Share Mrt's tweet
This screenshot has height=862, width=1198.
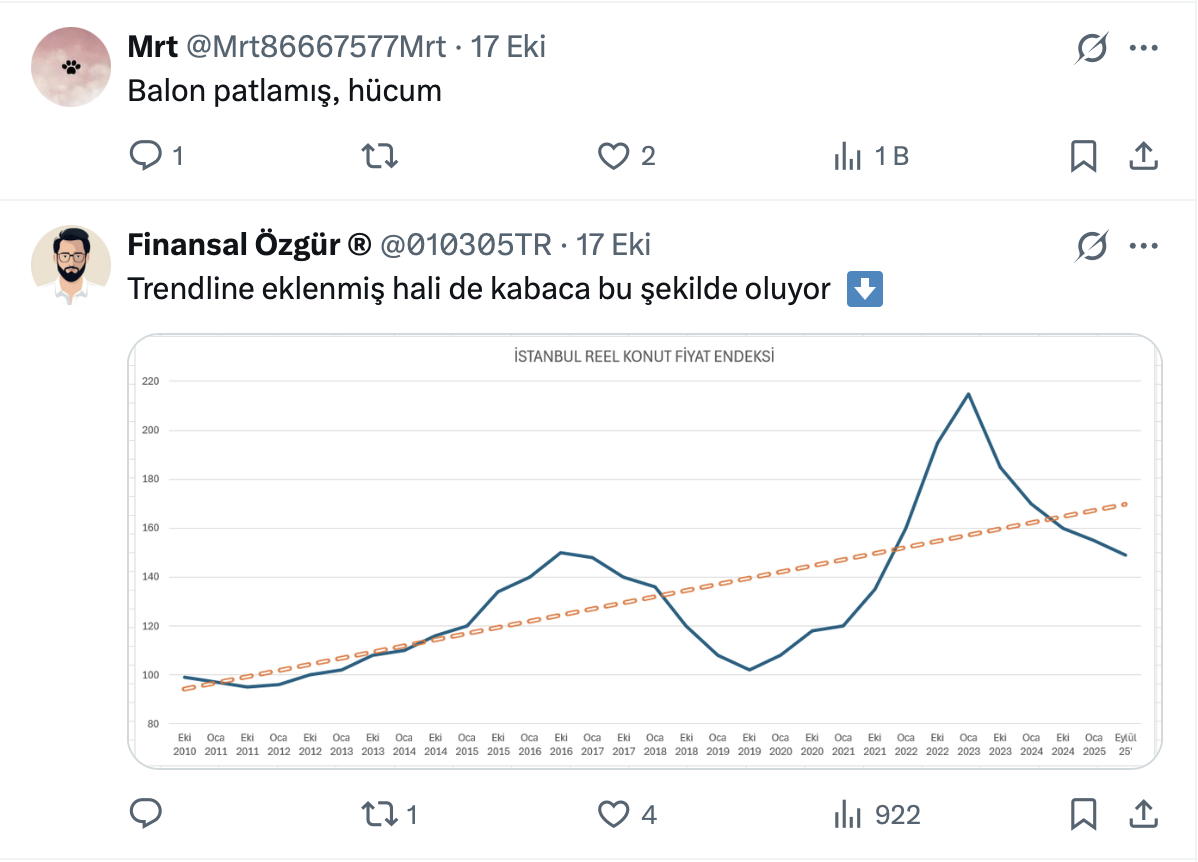1143,156
